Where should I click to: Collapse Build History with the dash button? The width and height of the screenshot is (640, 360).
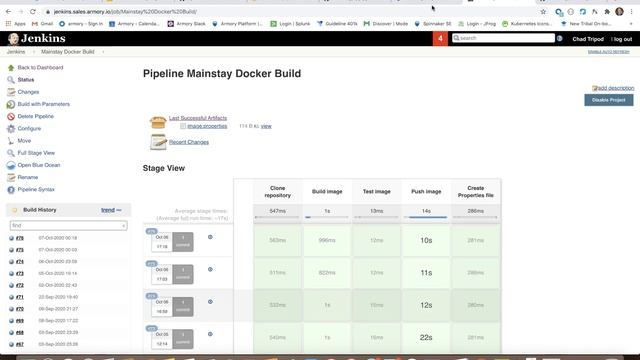pos(119,210)
